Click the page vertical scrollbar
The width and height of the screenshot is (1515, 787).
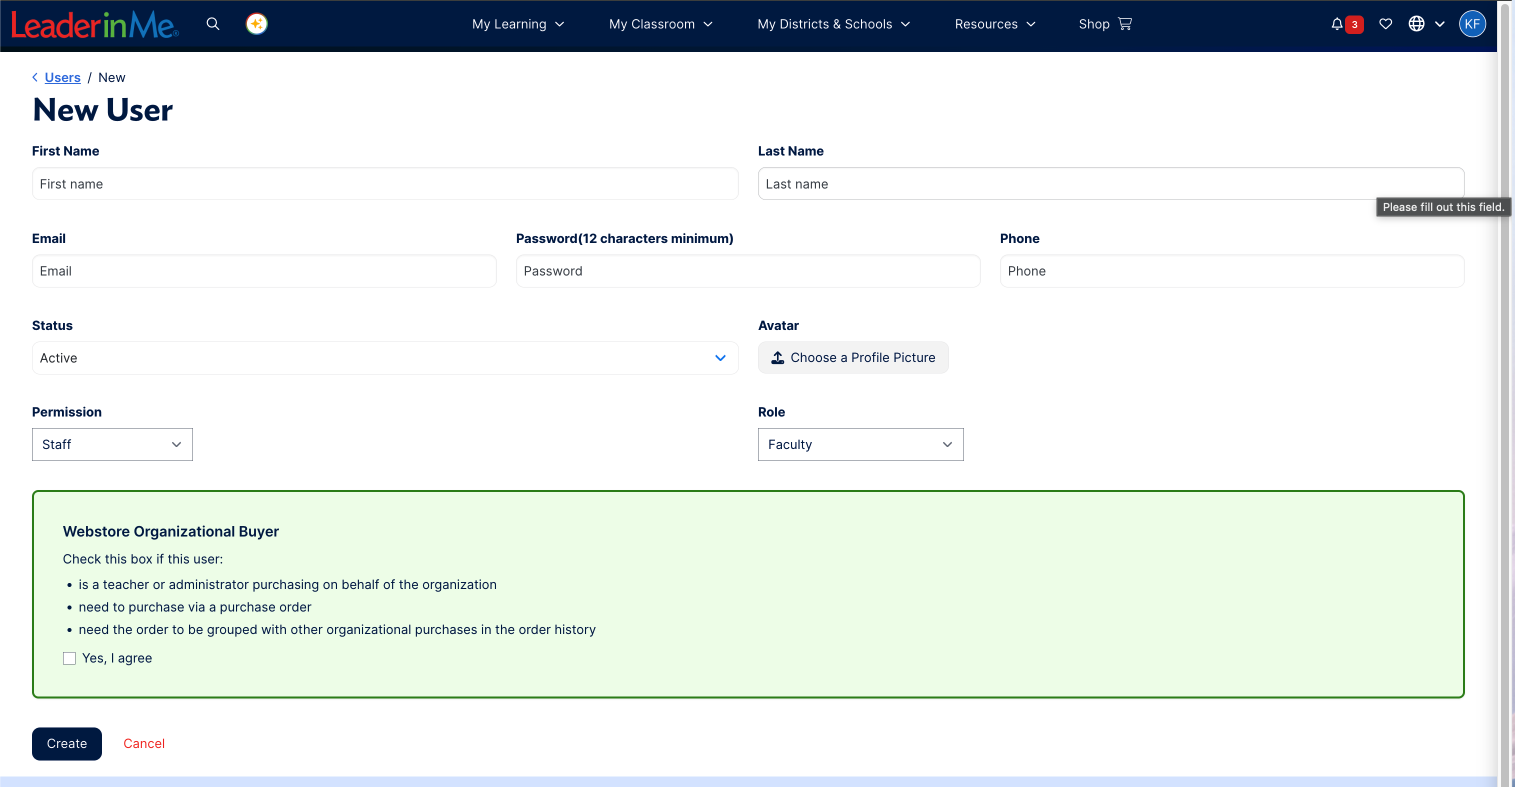coord(1504,393)
